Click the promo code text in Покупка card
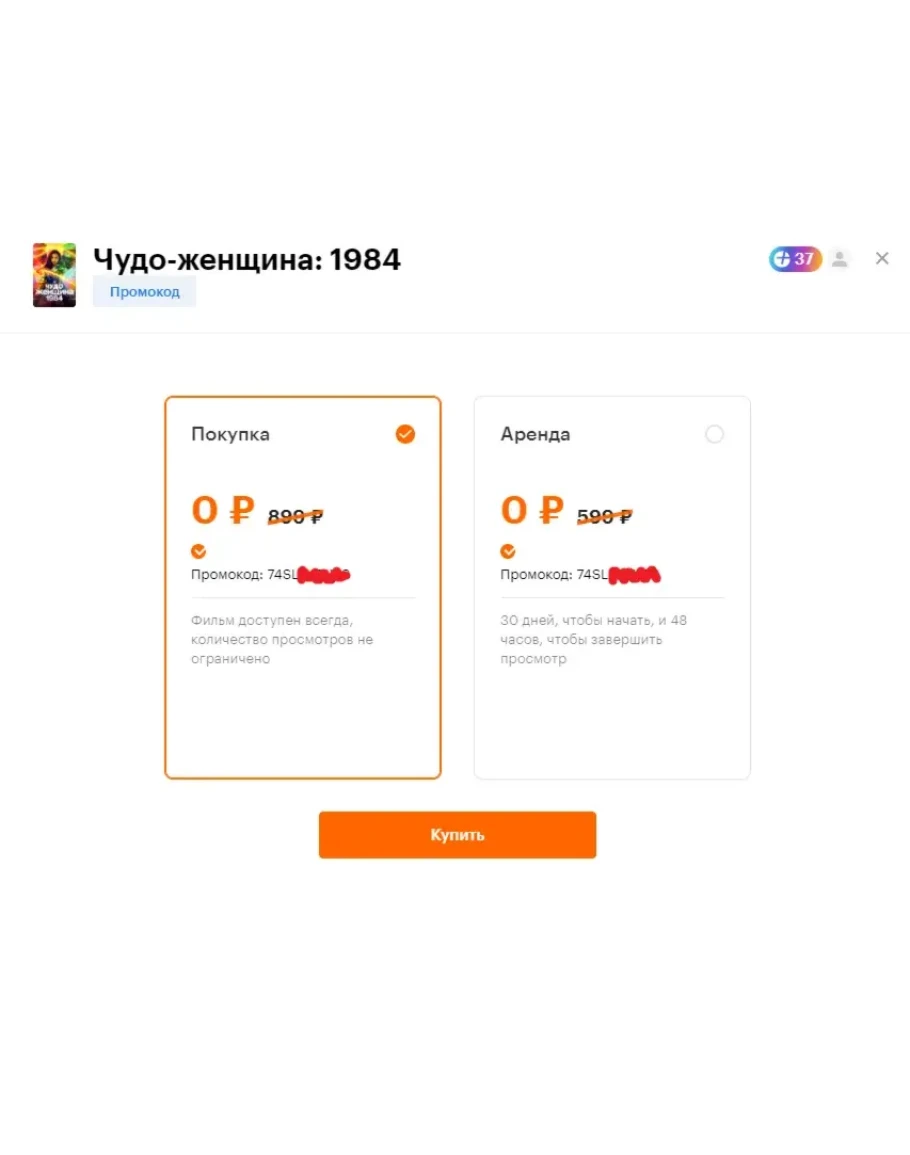 click(x=270, y=575)
